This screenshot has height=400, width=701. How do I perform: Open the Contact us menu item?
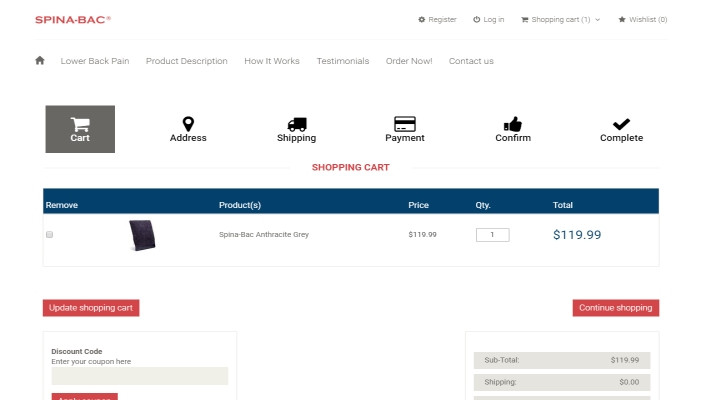[x=471, y=61]
